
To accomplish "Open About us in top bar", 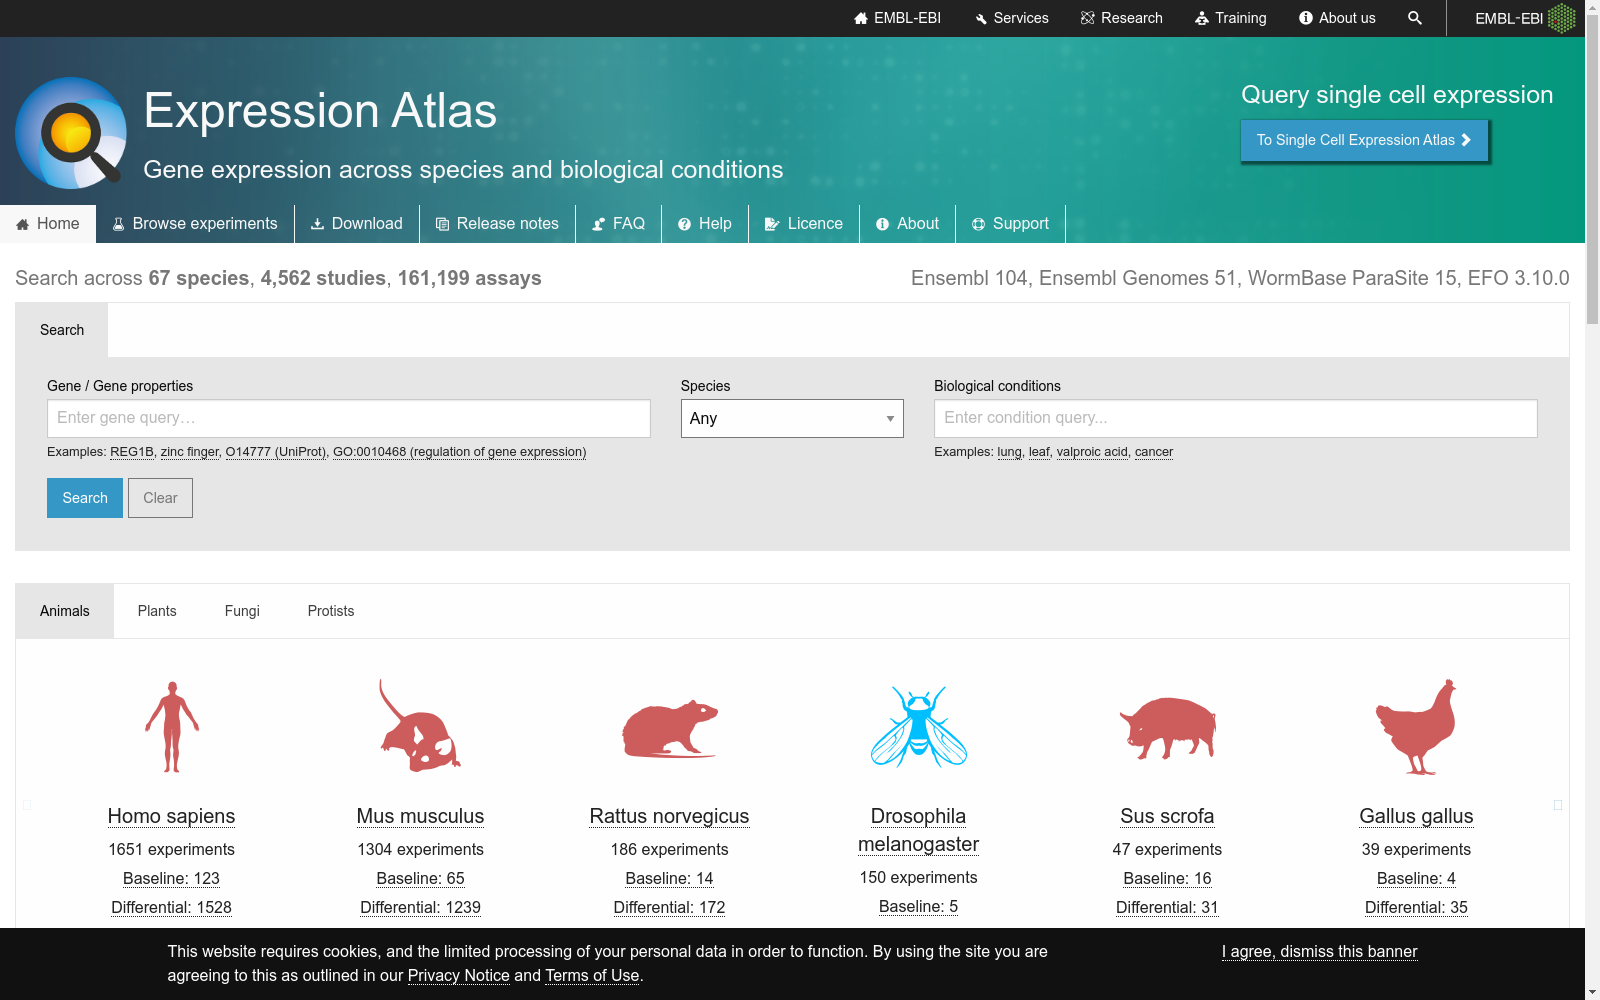I will (x=1337, y=18).
